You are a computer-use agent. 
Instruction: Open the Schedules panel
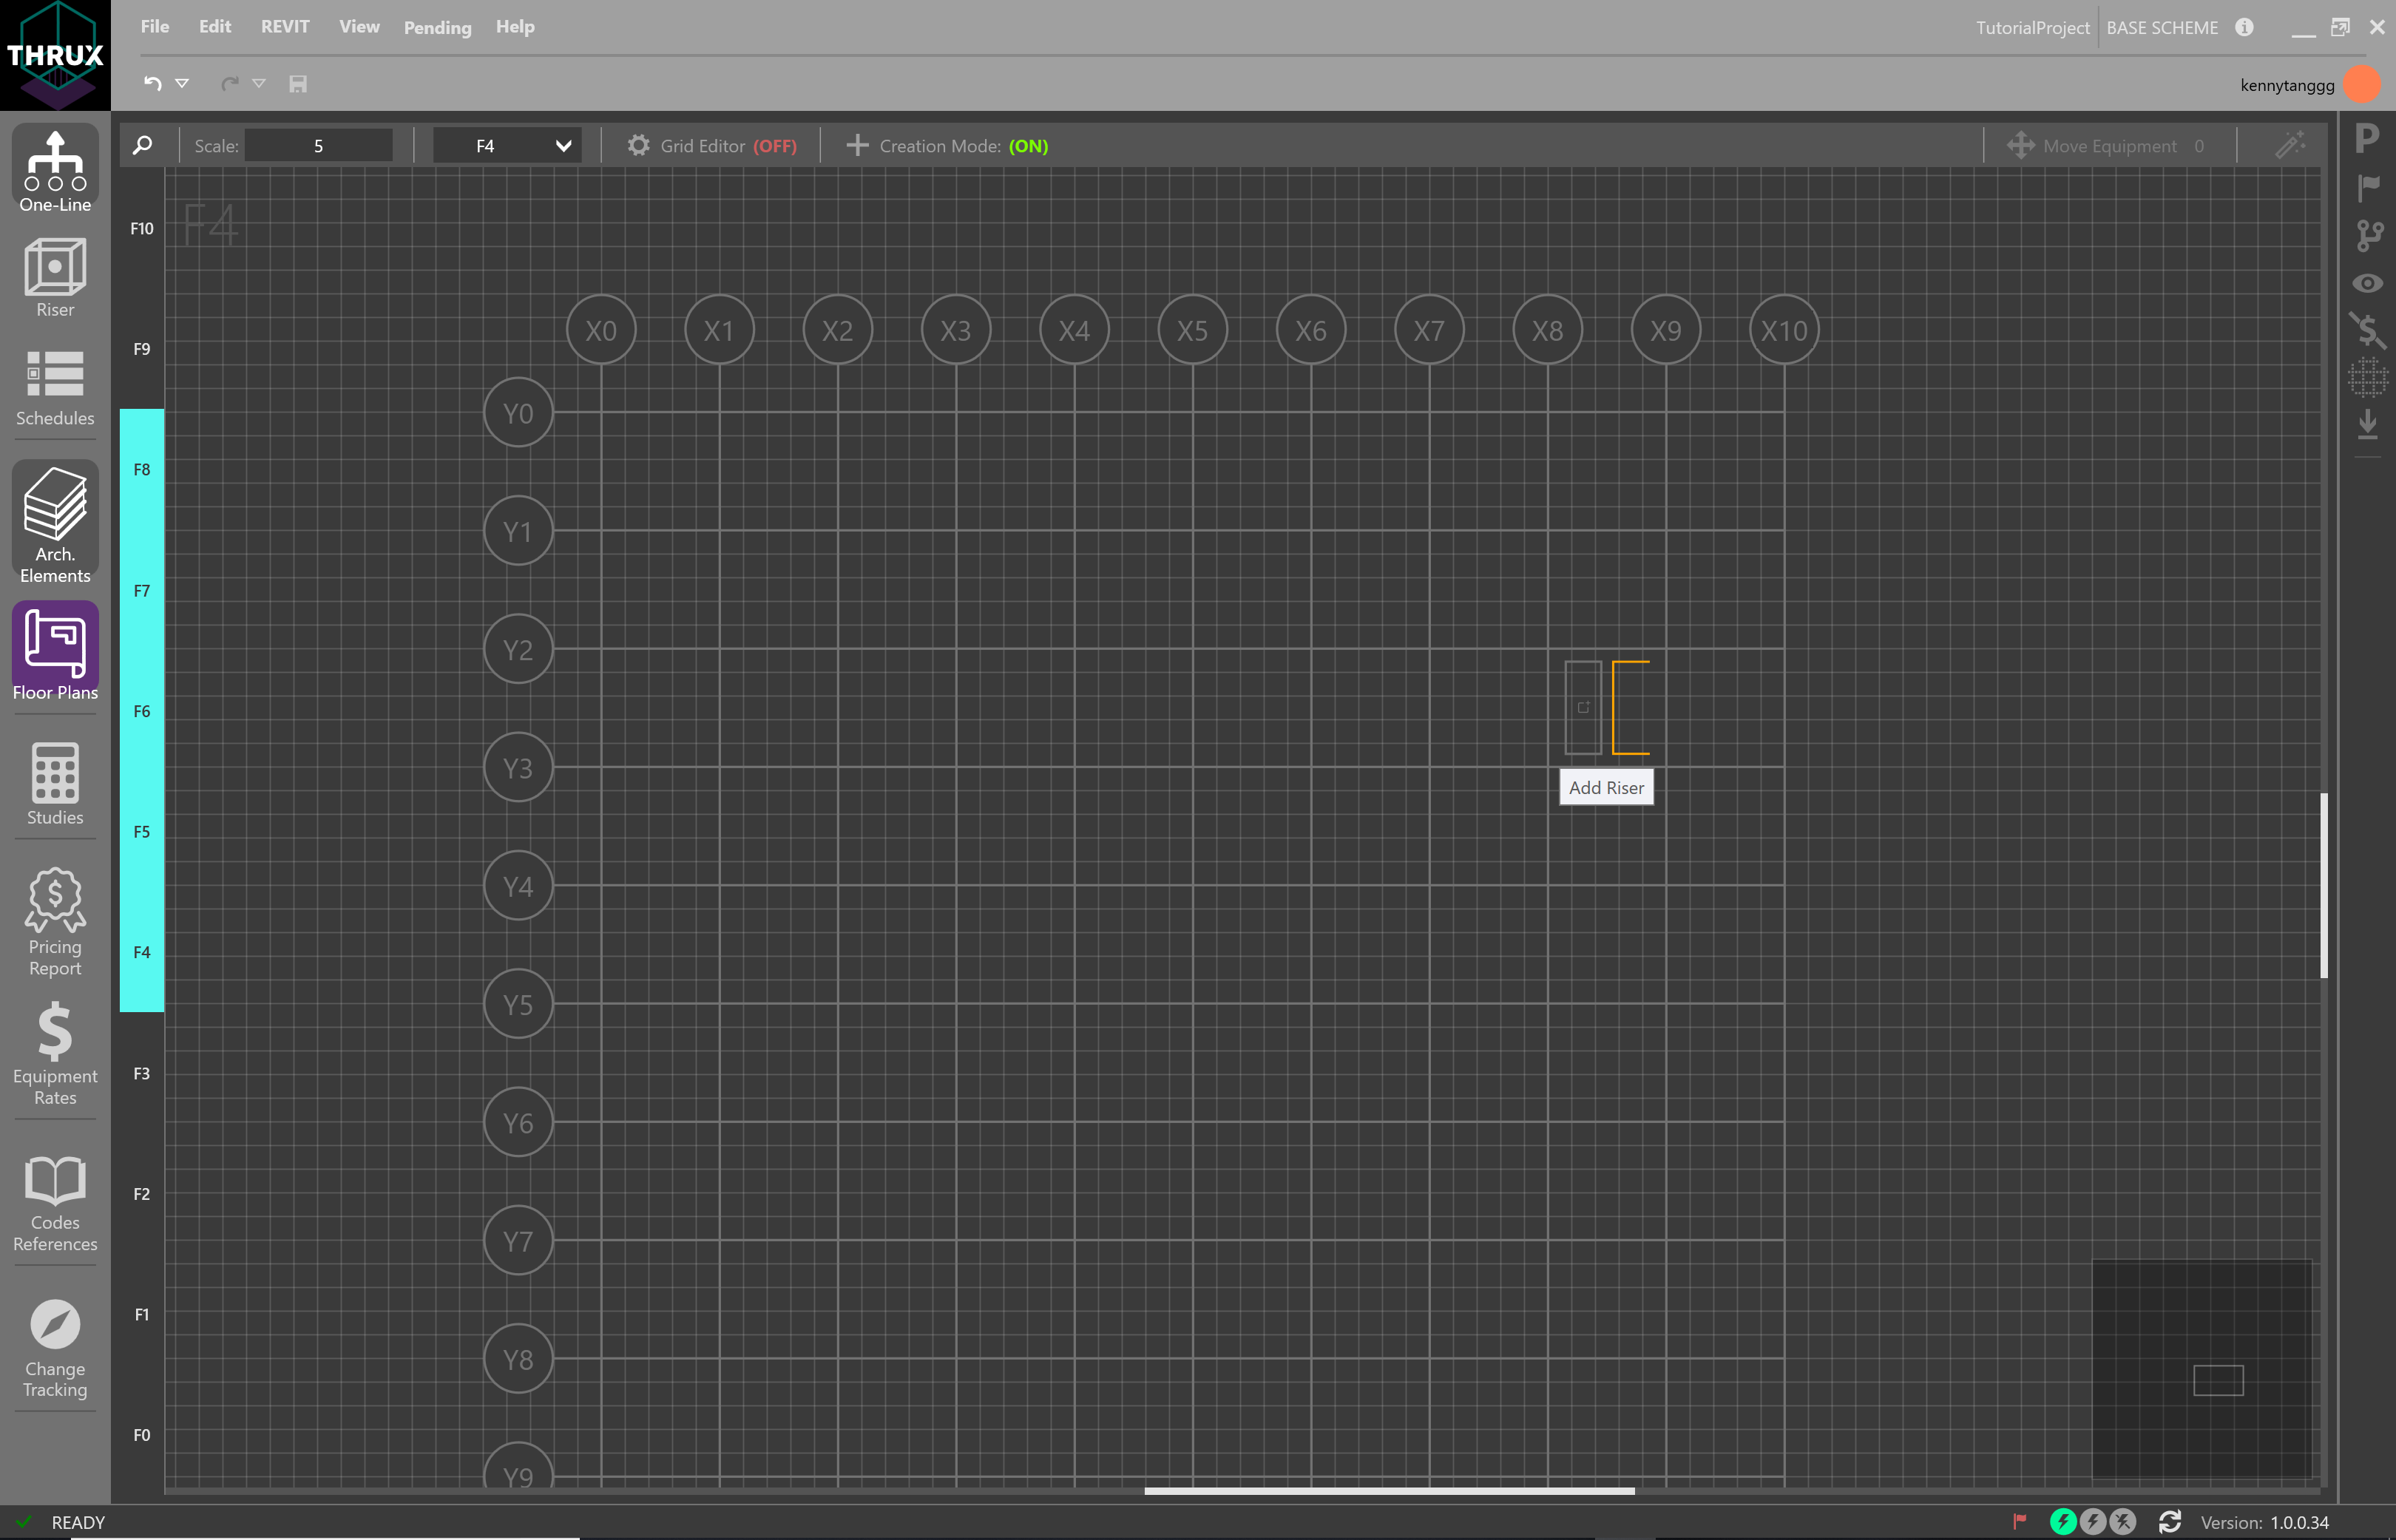click(55, 388)
